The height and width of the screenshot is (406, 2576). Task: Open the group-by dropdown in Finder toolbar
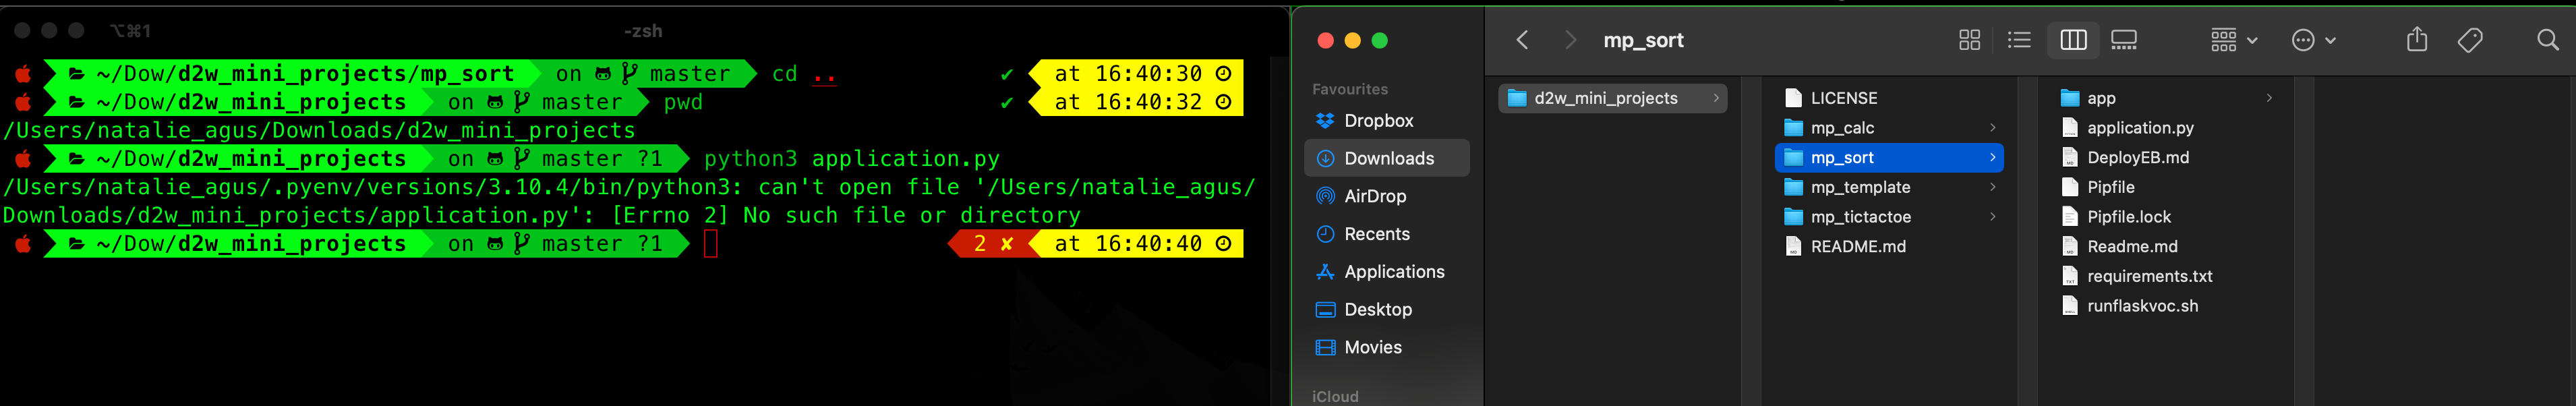click(x=2234, y=40)
